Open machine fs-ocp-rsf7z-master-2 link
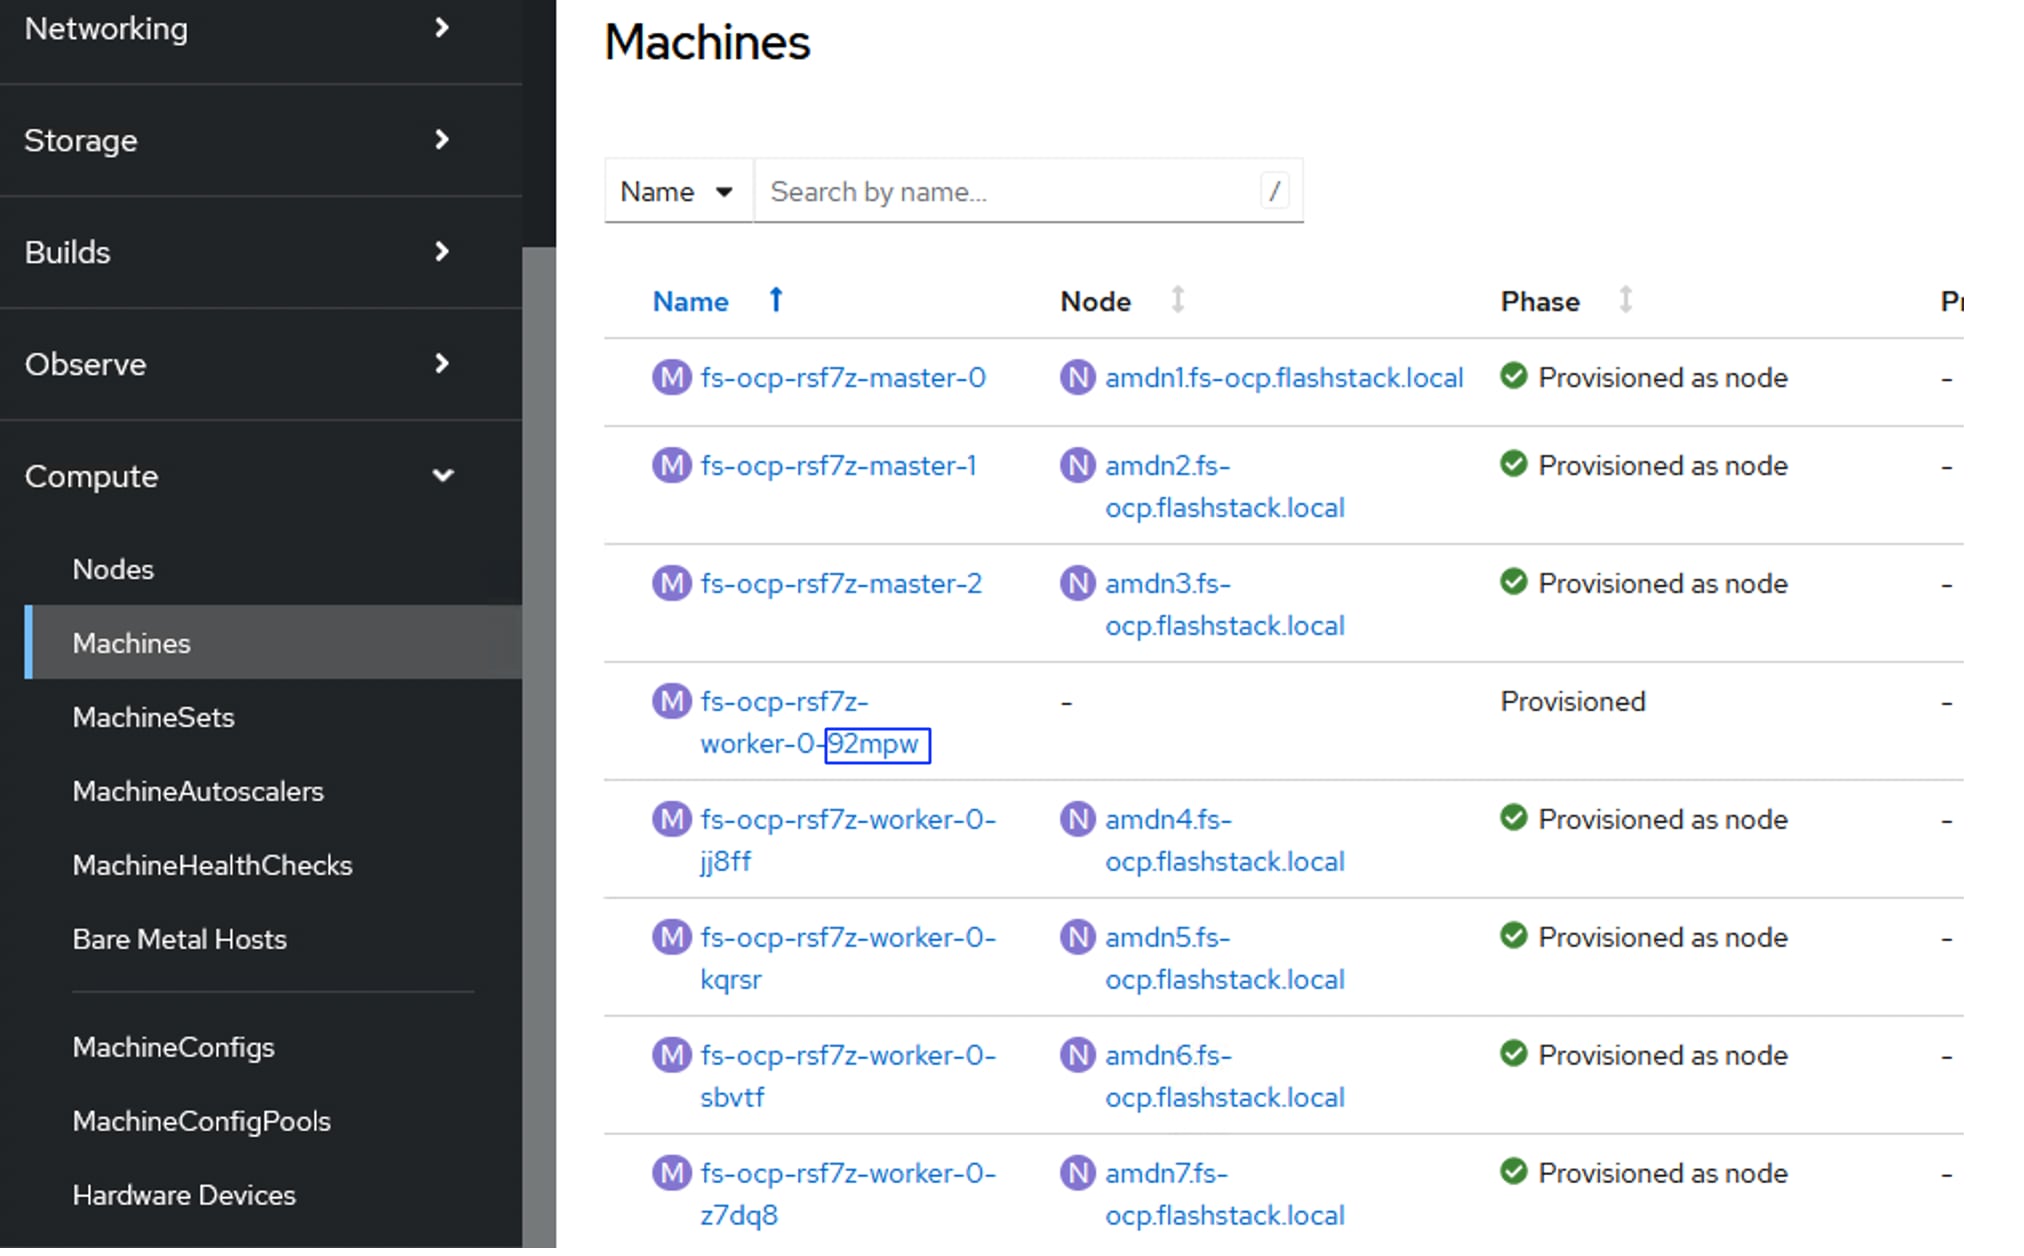Viewport: 2024px width, 1256px height. click(x=841, y=584)
